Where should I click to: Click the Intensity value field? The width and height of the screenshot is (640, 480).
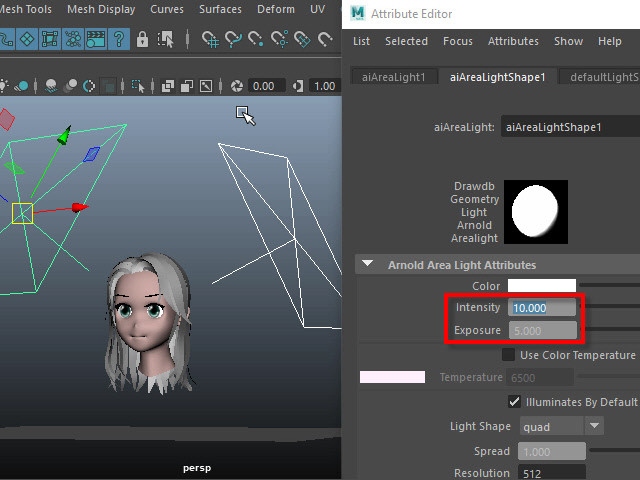tap(542, 308)
